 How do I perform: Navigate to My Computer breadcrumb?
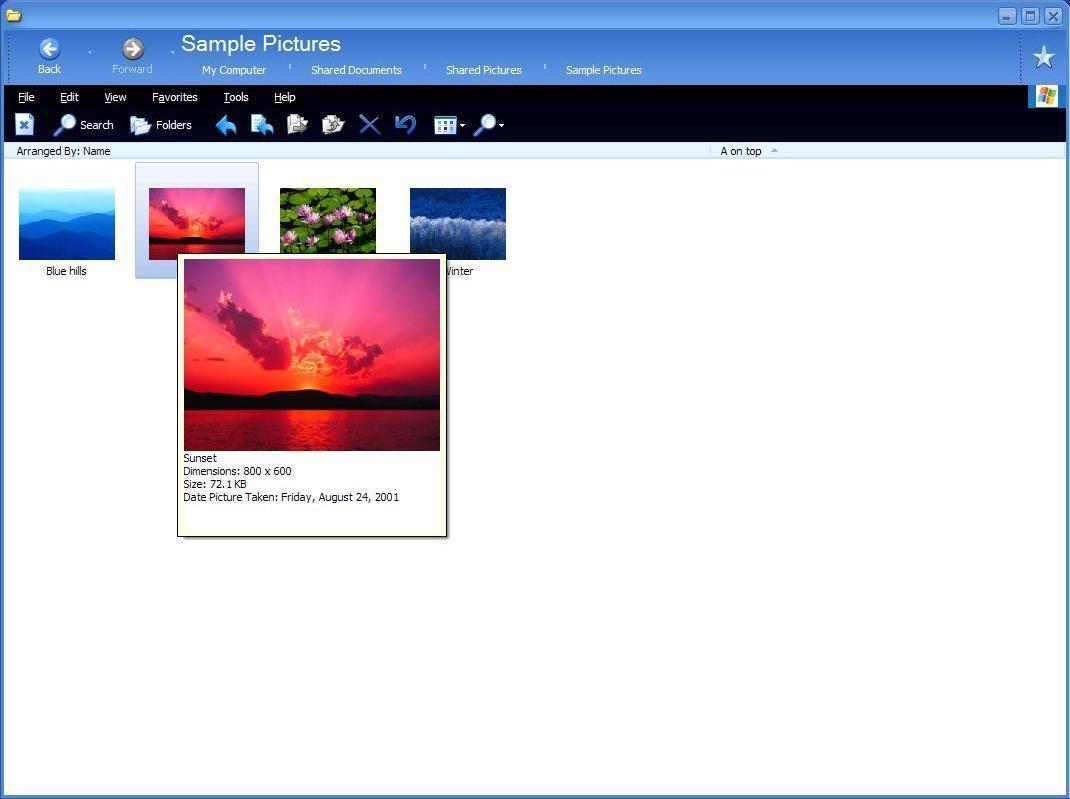pyautogui.click(x=234, y=70)
